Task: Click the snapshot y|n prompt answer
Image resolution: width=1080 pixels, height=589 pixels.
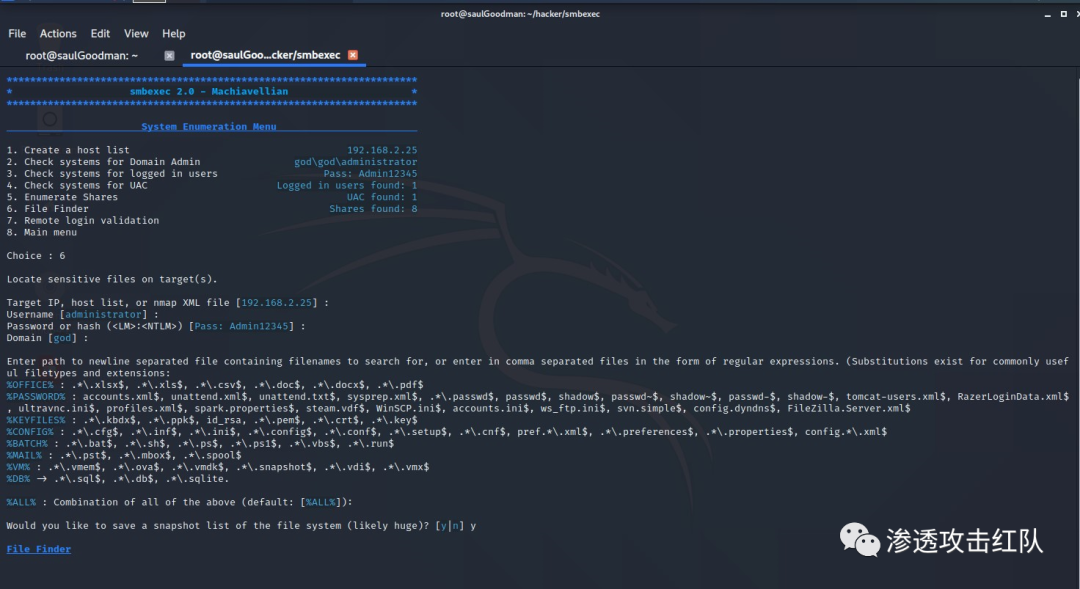Action: tap(473, 526)
